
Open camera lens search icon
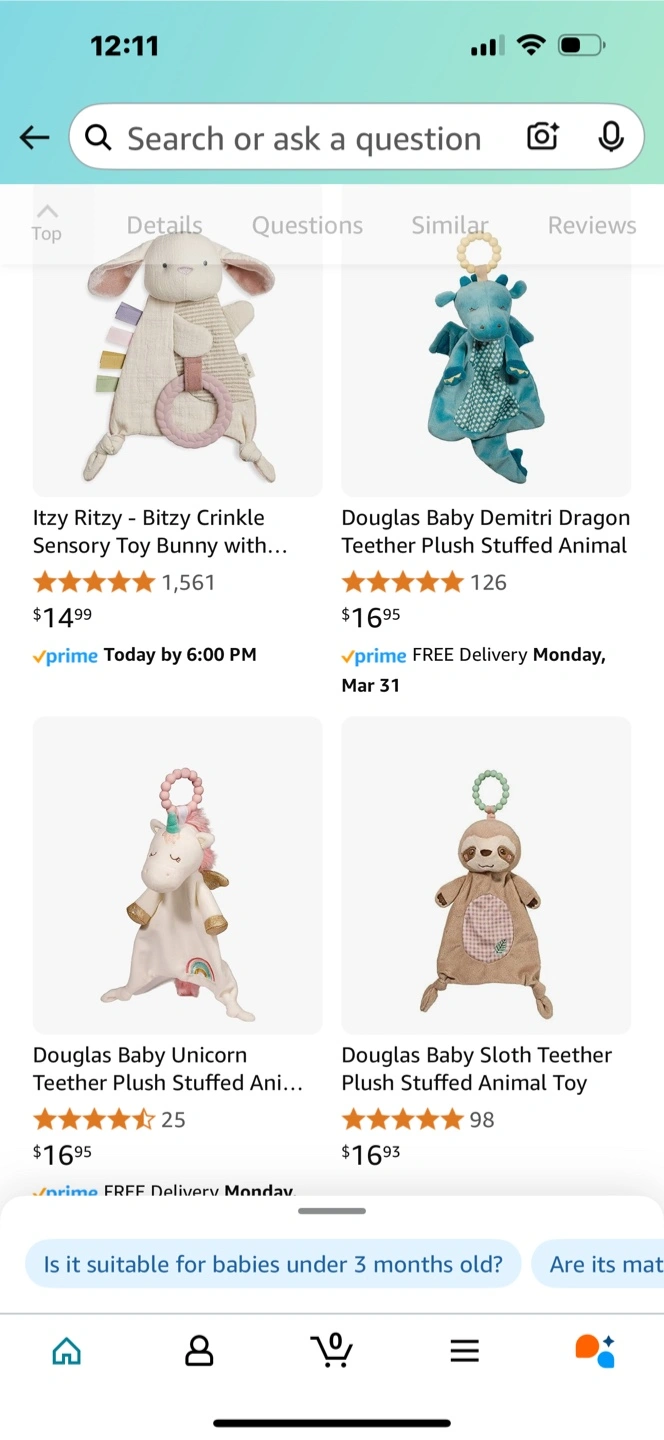click(542, 137)
